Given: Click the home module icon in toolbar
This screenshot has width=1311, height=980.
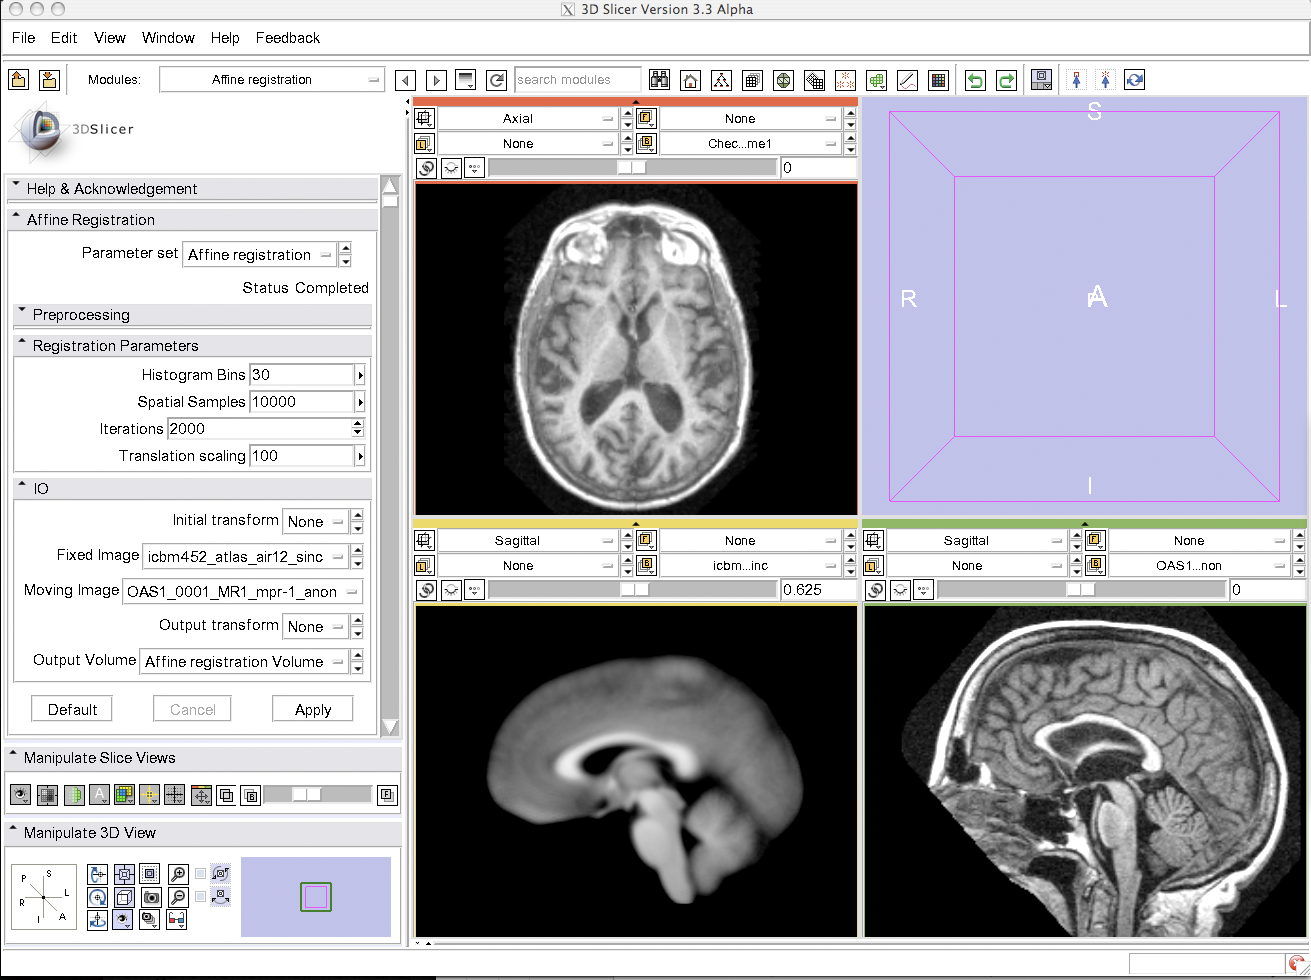Looking at the screenshot, I should pos(690,80).
